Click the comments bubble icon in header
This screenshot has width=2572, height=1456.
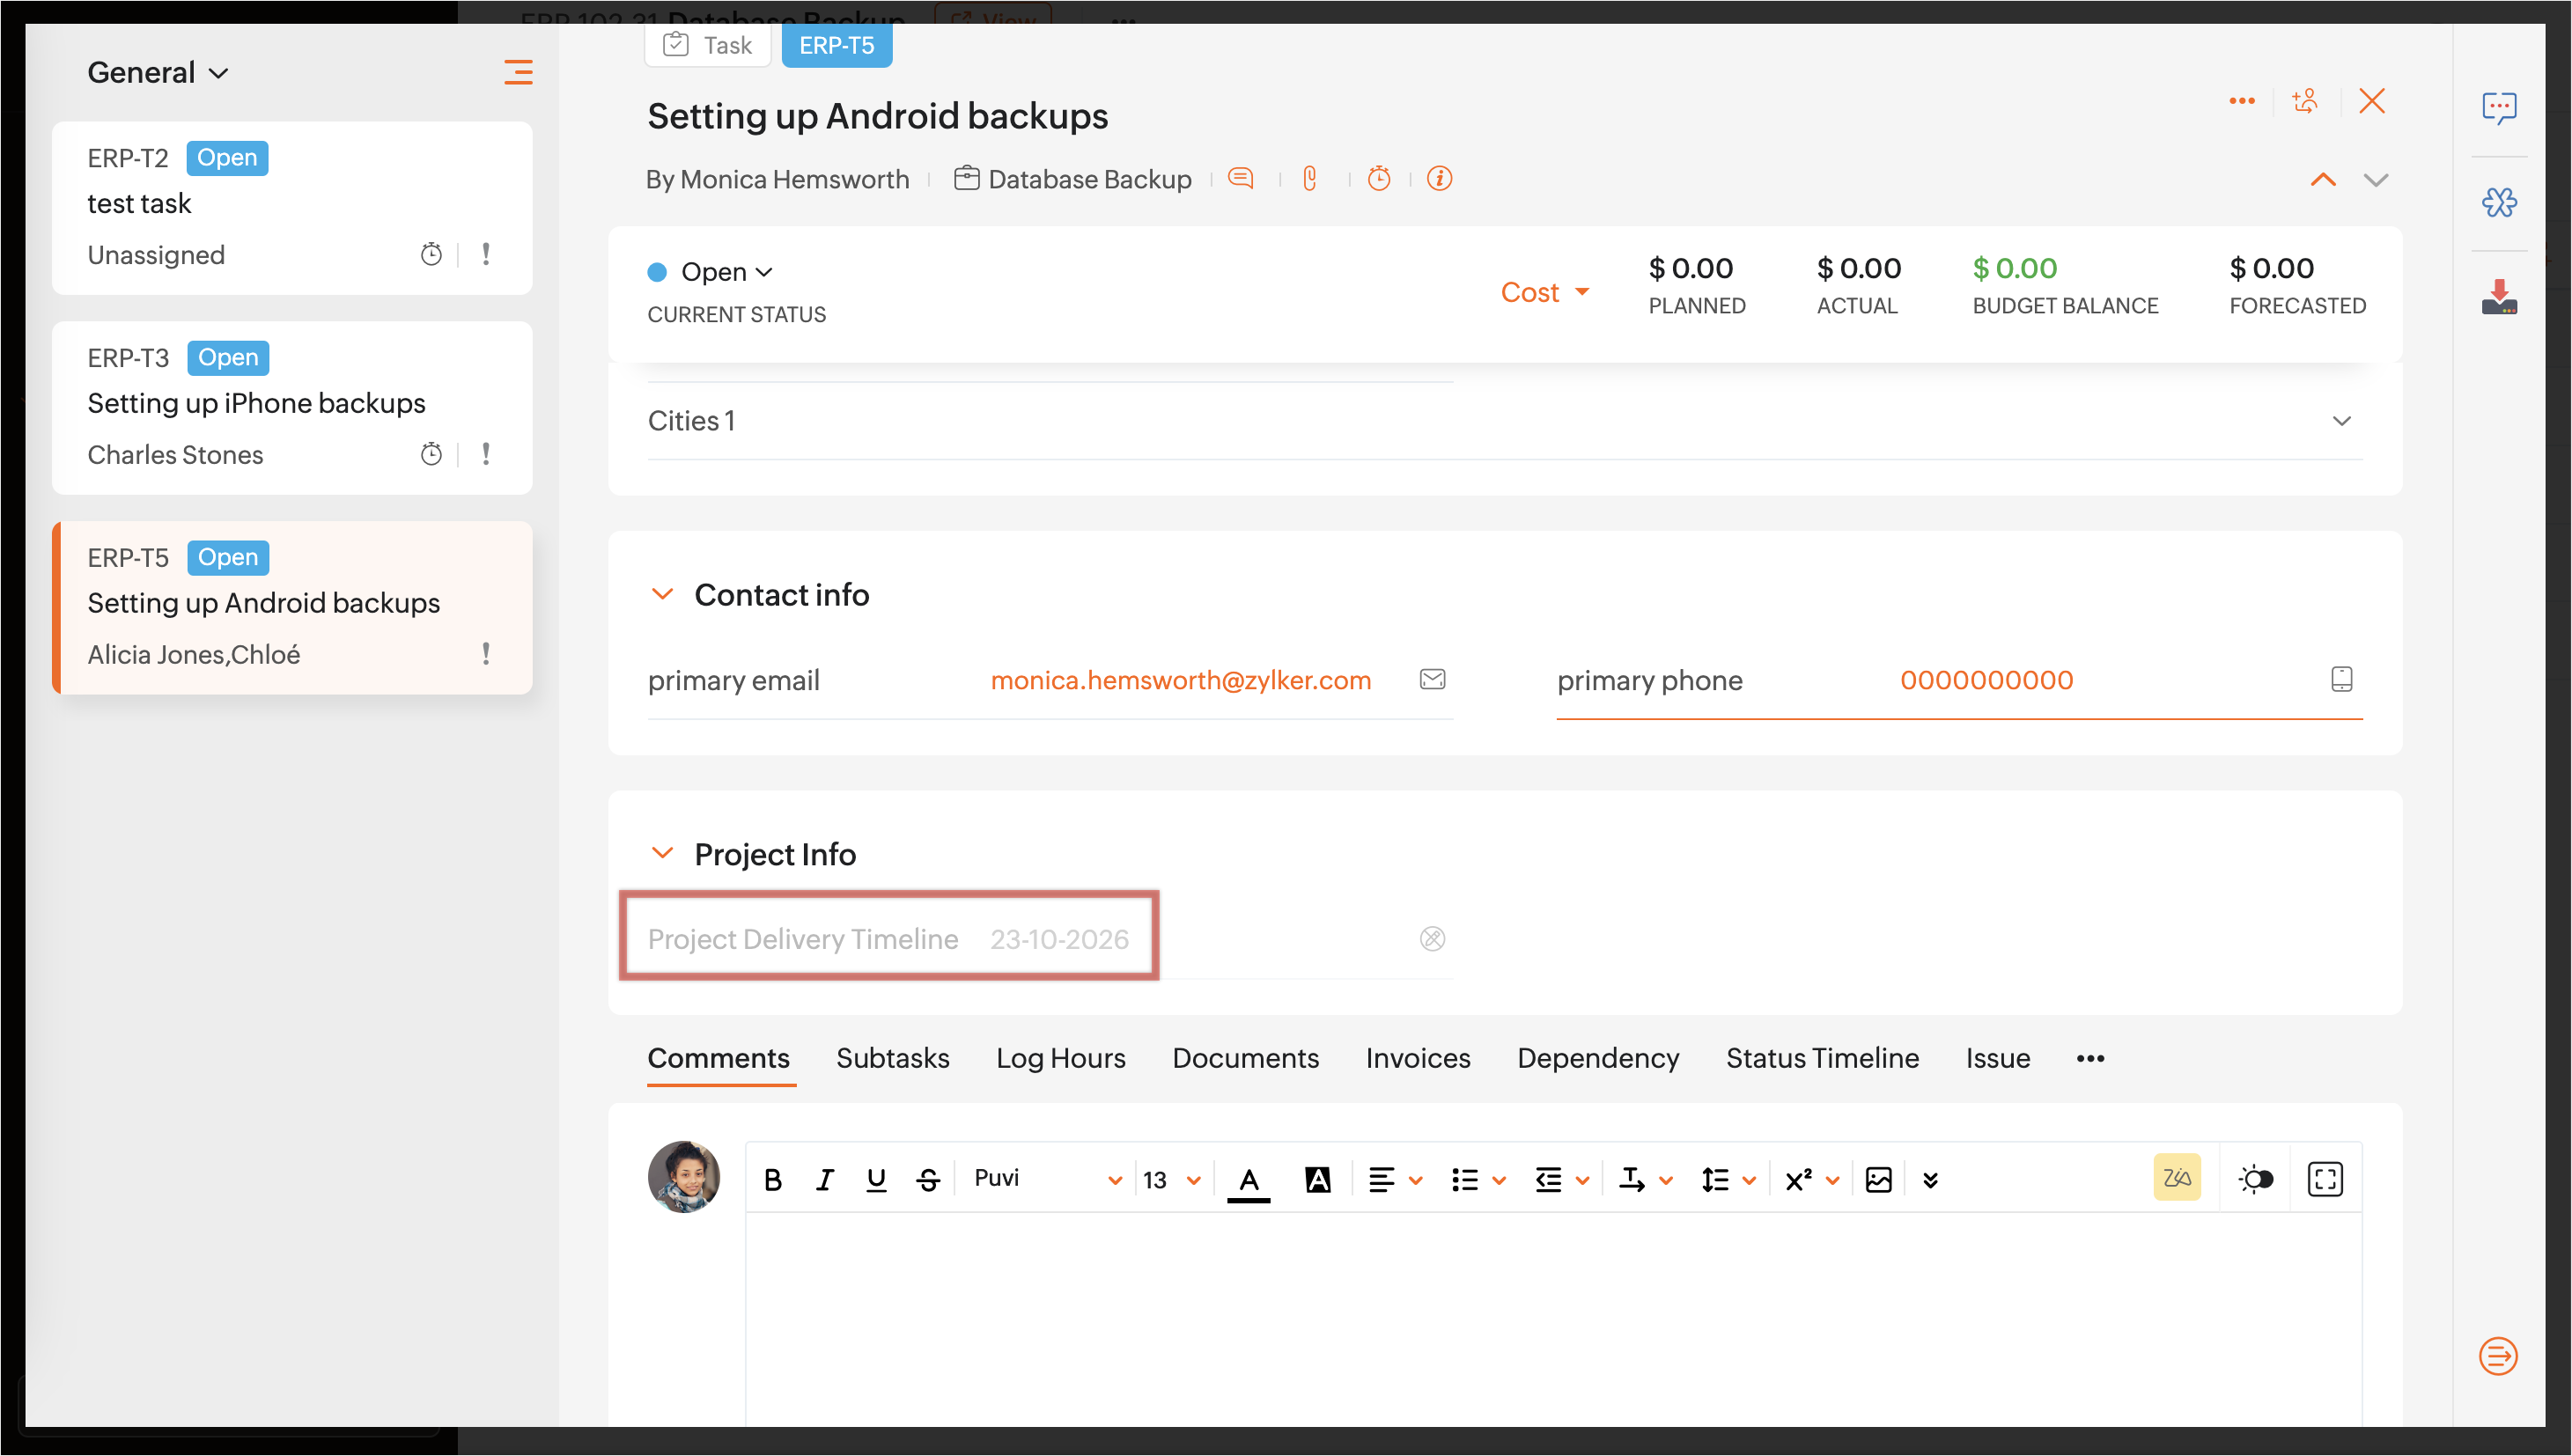tap(1240, 179)
